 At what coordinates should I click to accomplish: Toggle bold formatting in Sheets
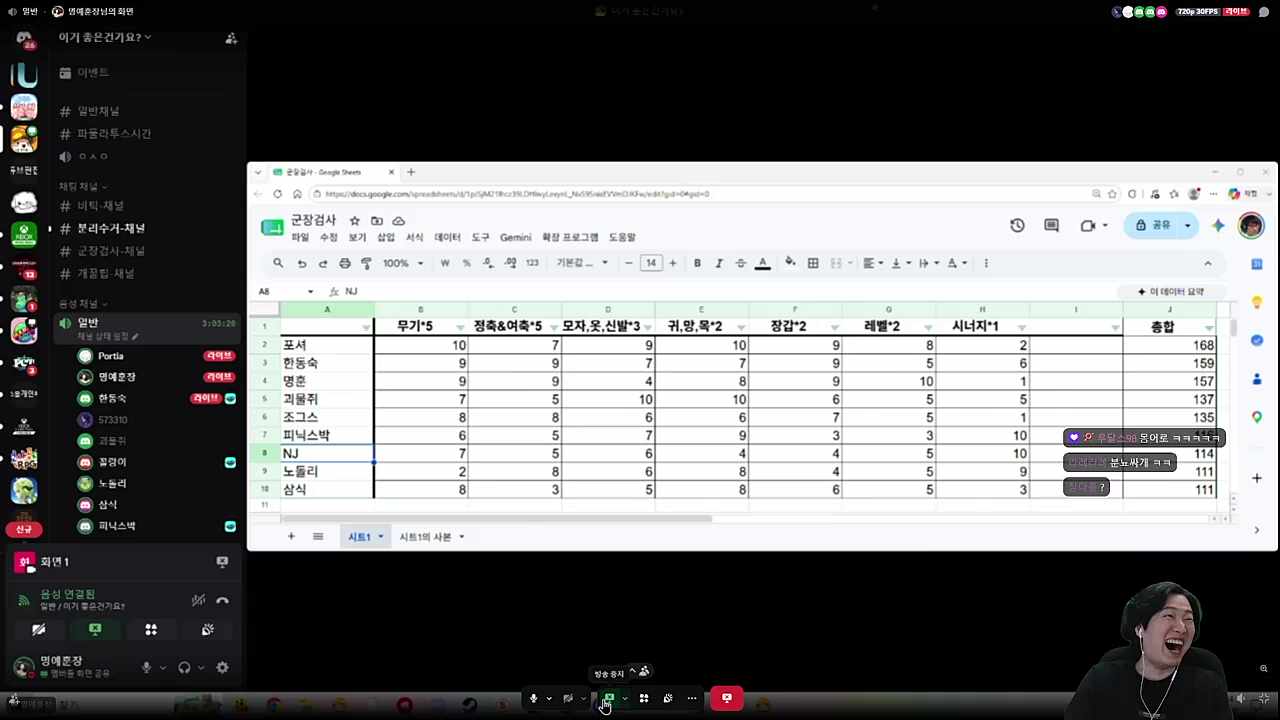pos(697,263)
